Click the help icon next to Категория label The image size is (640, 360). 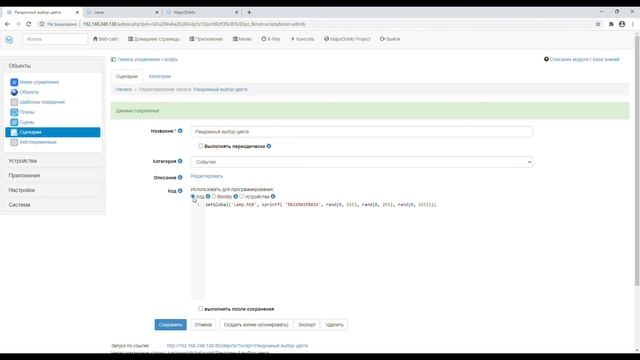[180, 161]
